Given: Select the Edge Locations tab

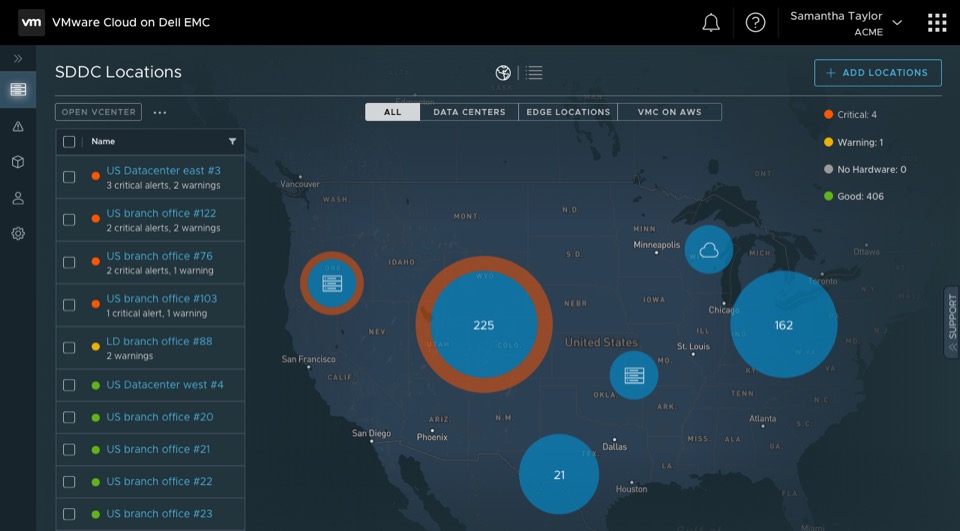Looking at the screenshot, I should [x=568, y=112].
